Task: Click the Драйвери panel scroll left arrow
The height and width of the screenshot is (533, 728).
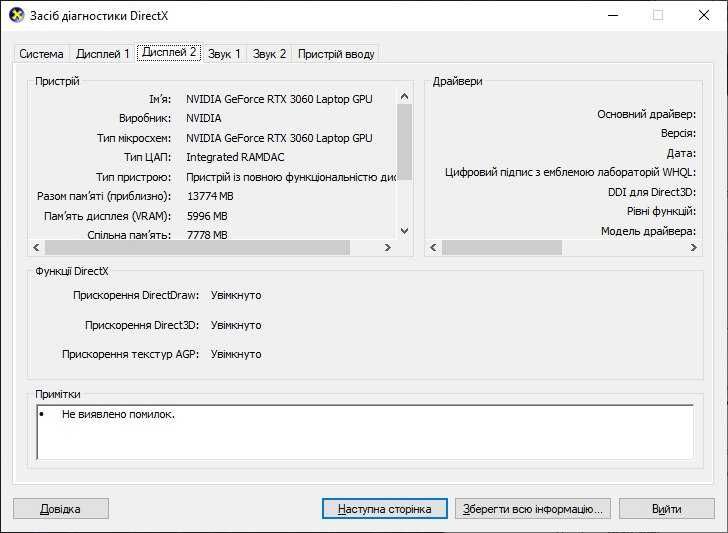Action: pyautogui.click(x=433, y=247)
